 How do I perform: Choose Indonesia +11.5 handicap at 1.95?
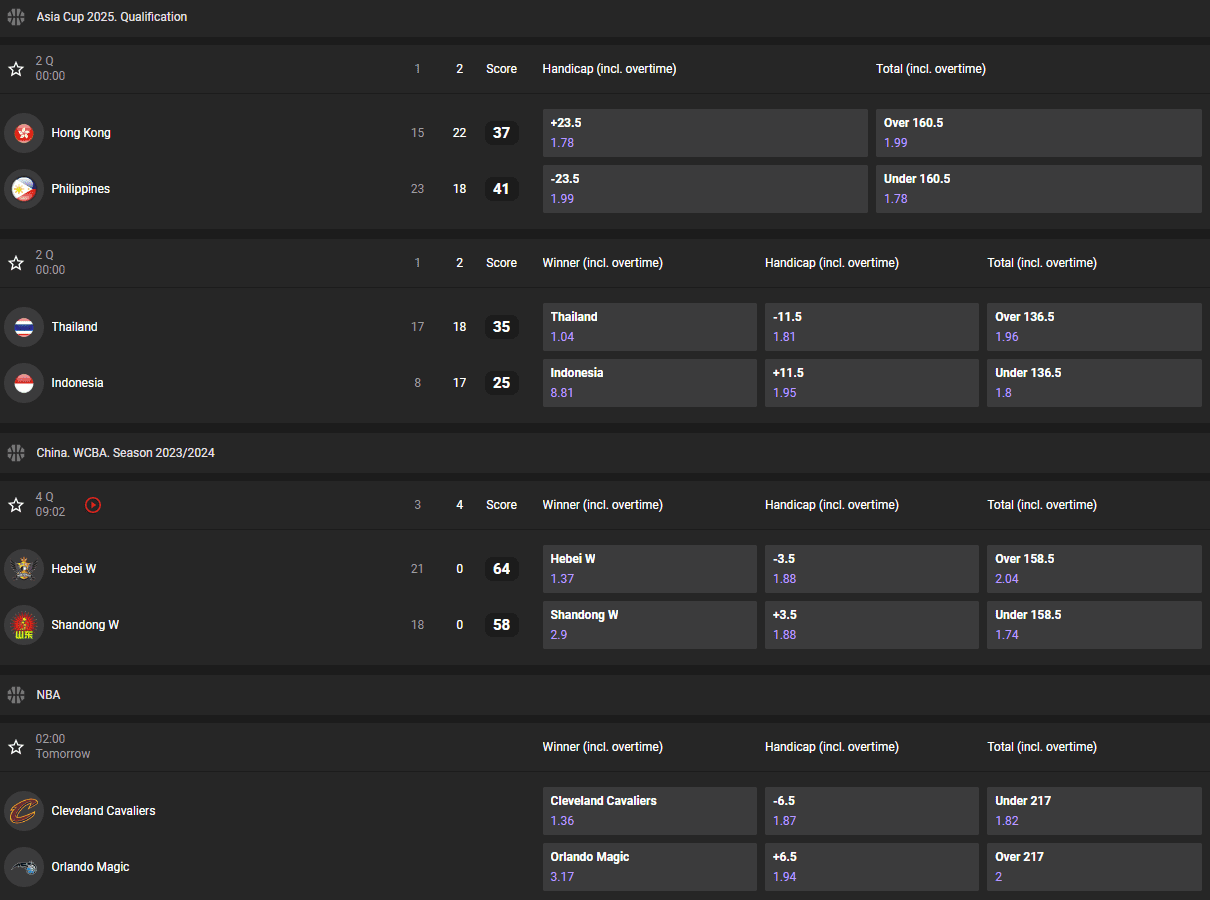pos(872,383)
